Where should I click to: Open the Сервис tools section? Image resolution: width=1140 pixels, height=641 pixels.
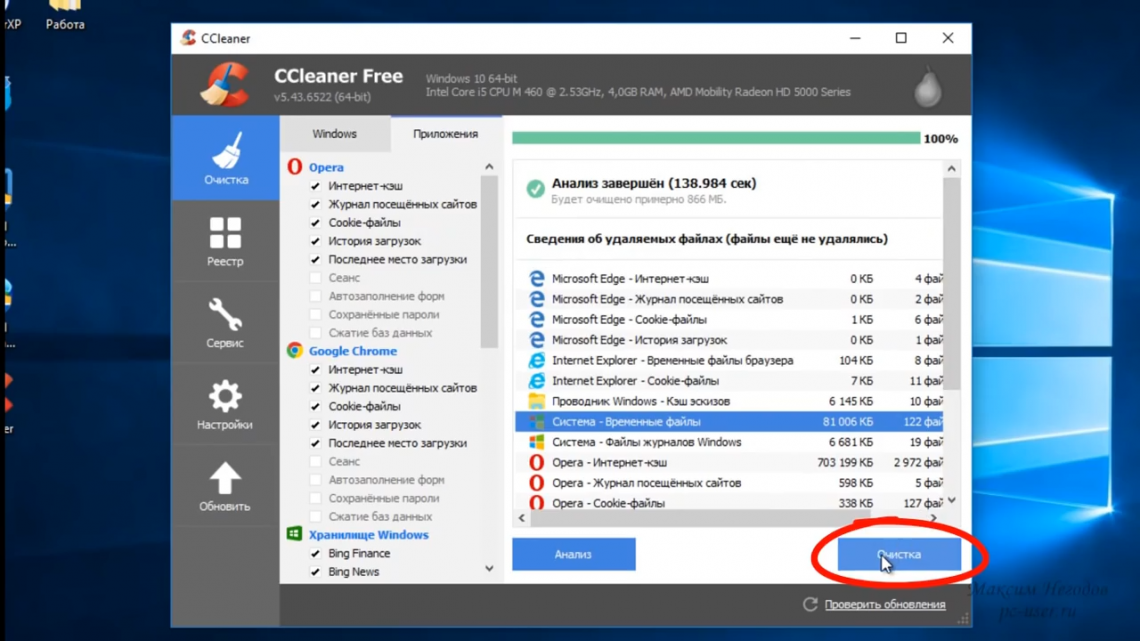[225, 323]
